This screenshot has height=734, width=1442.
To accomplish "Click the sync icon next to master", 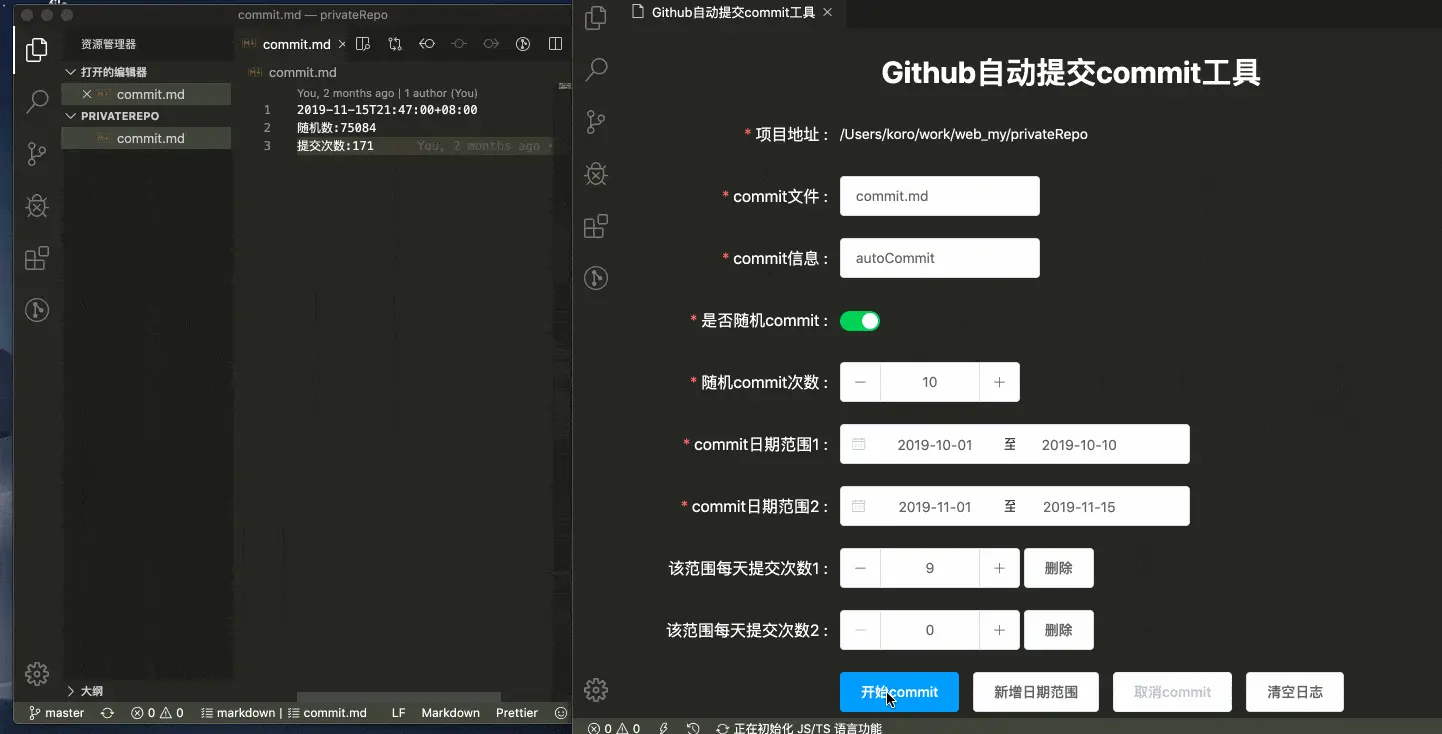I will tap(107, 713).
